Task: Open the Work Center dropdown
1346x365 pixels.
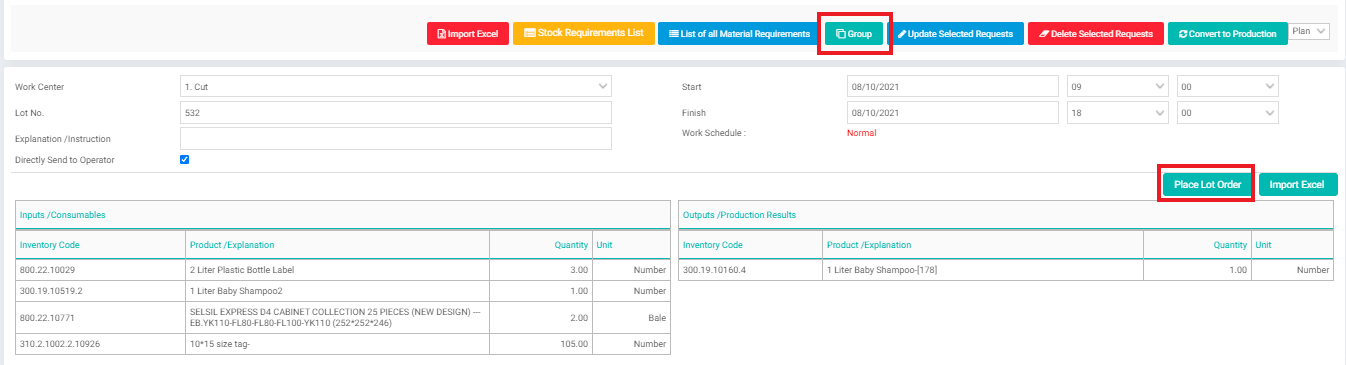Action: click(x=396, y=87)
